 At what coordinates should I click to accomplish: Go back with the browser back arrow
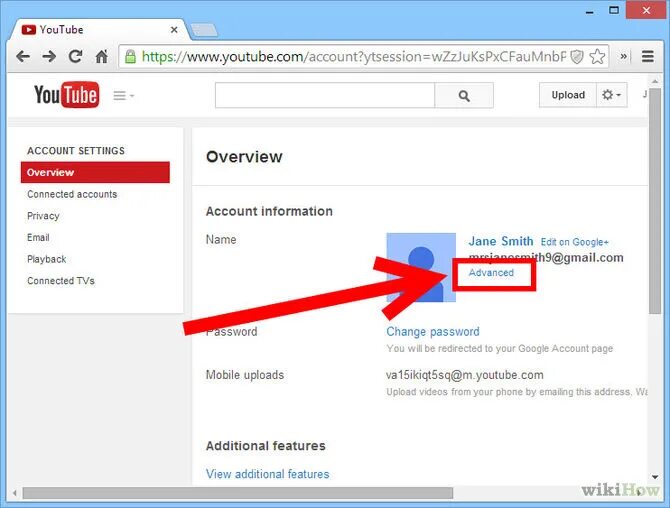coord(23,56)
